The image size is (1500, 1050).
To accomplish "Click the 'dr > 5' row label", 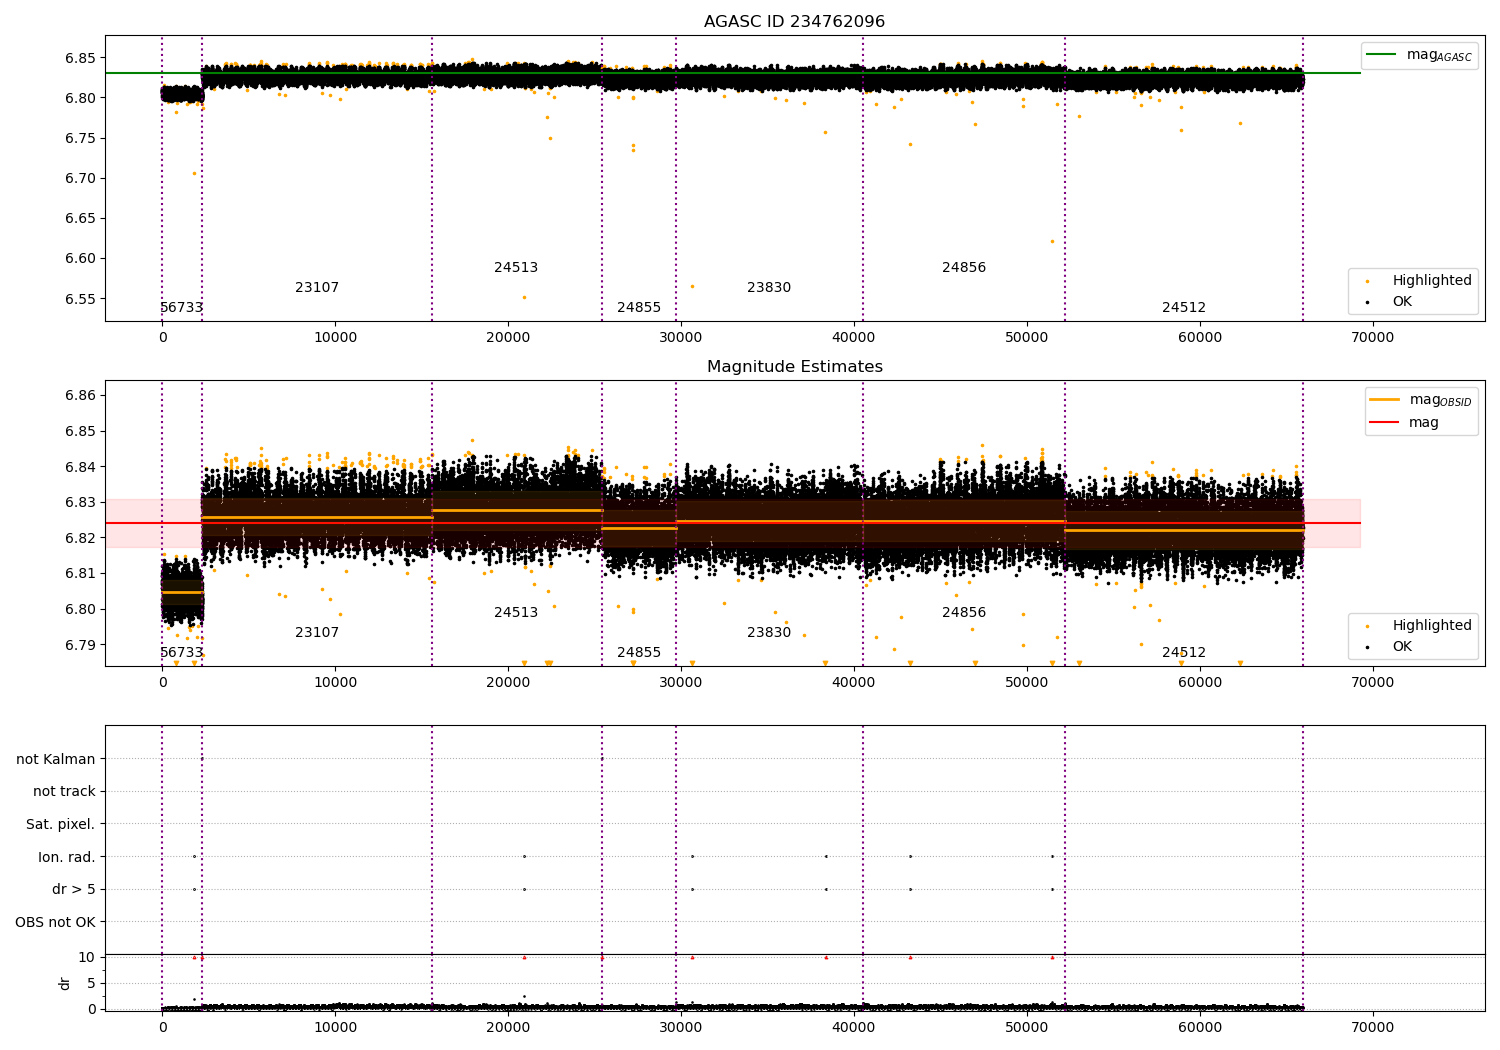I will point(74,890).
